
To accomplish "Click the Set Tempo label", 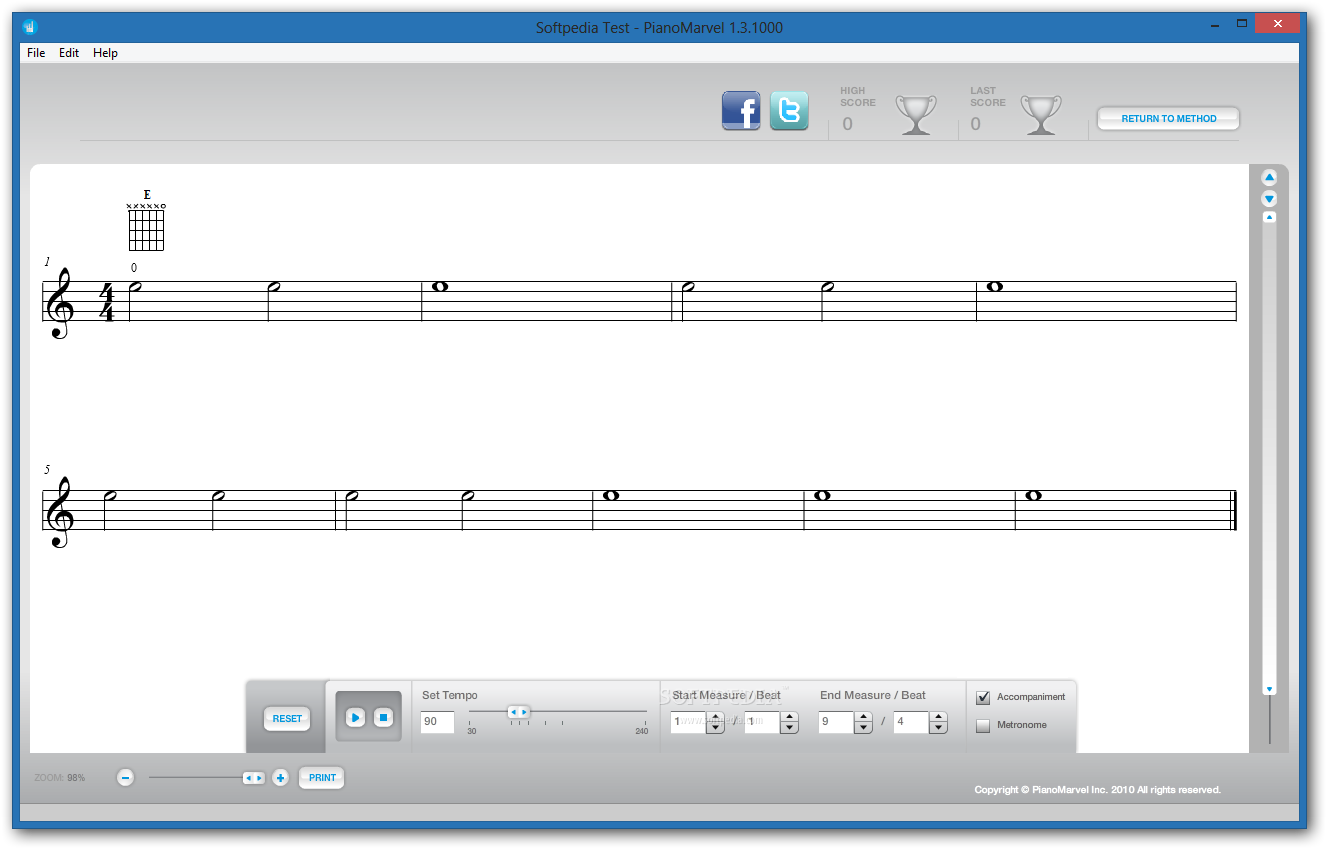I will click(x=450, y=695).
